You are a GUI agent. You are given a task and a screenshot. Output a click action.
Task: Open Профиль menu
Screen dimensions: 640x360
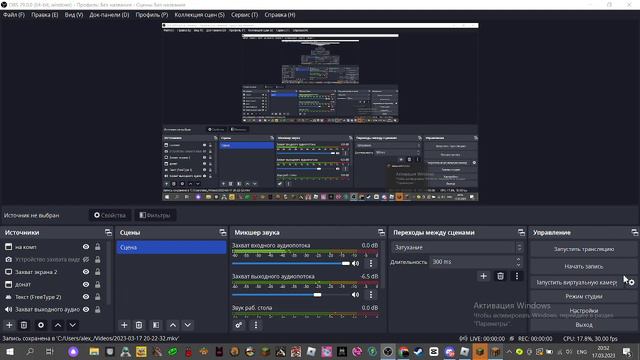(x=152, y=15)
